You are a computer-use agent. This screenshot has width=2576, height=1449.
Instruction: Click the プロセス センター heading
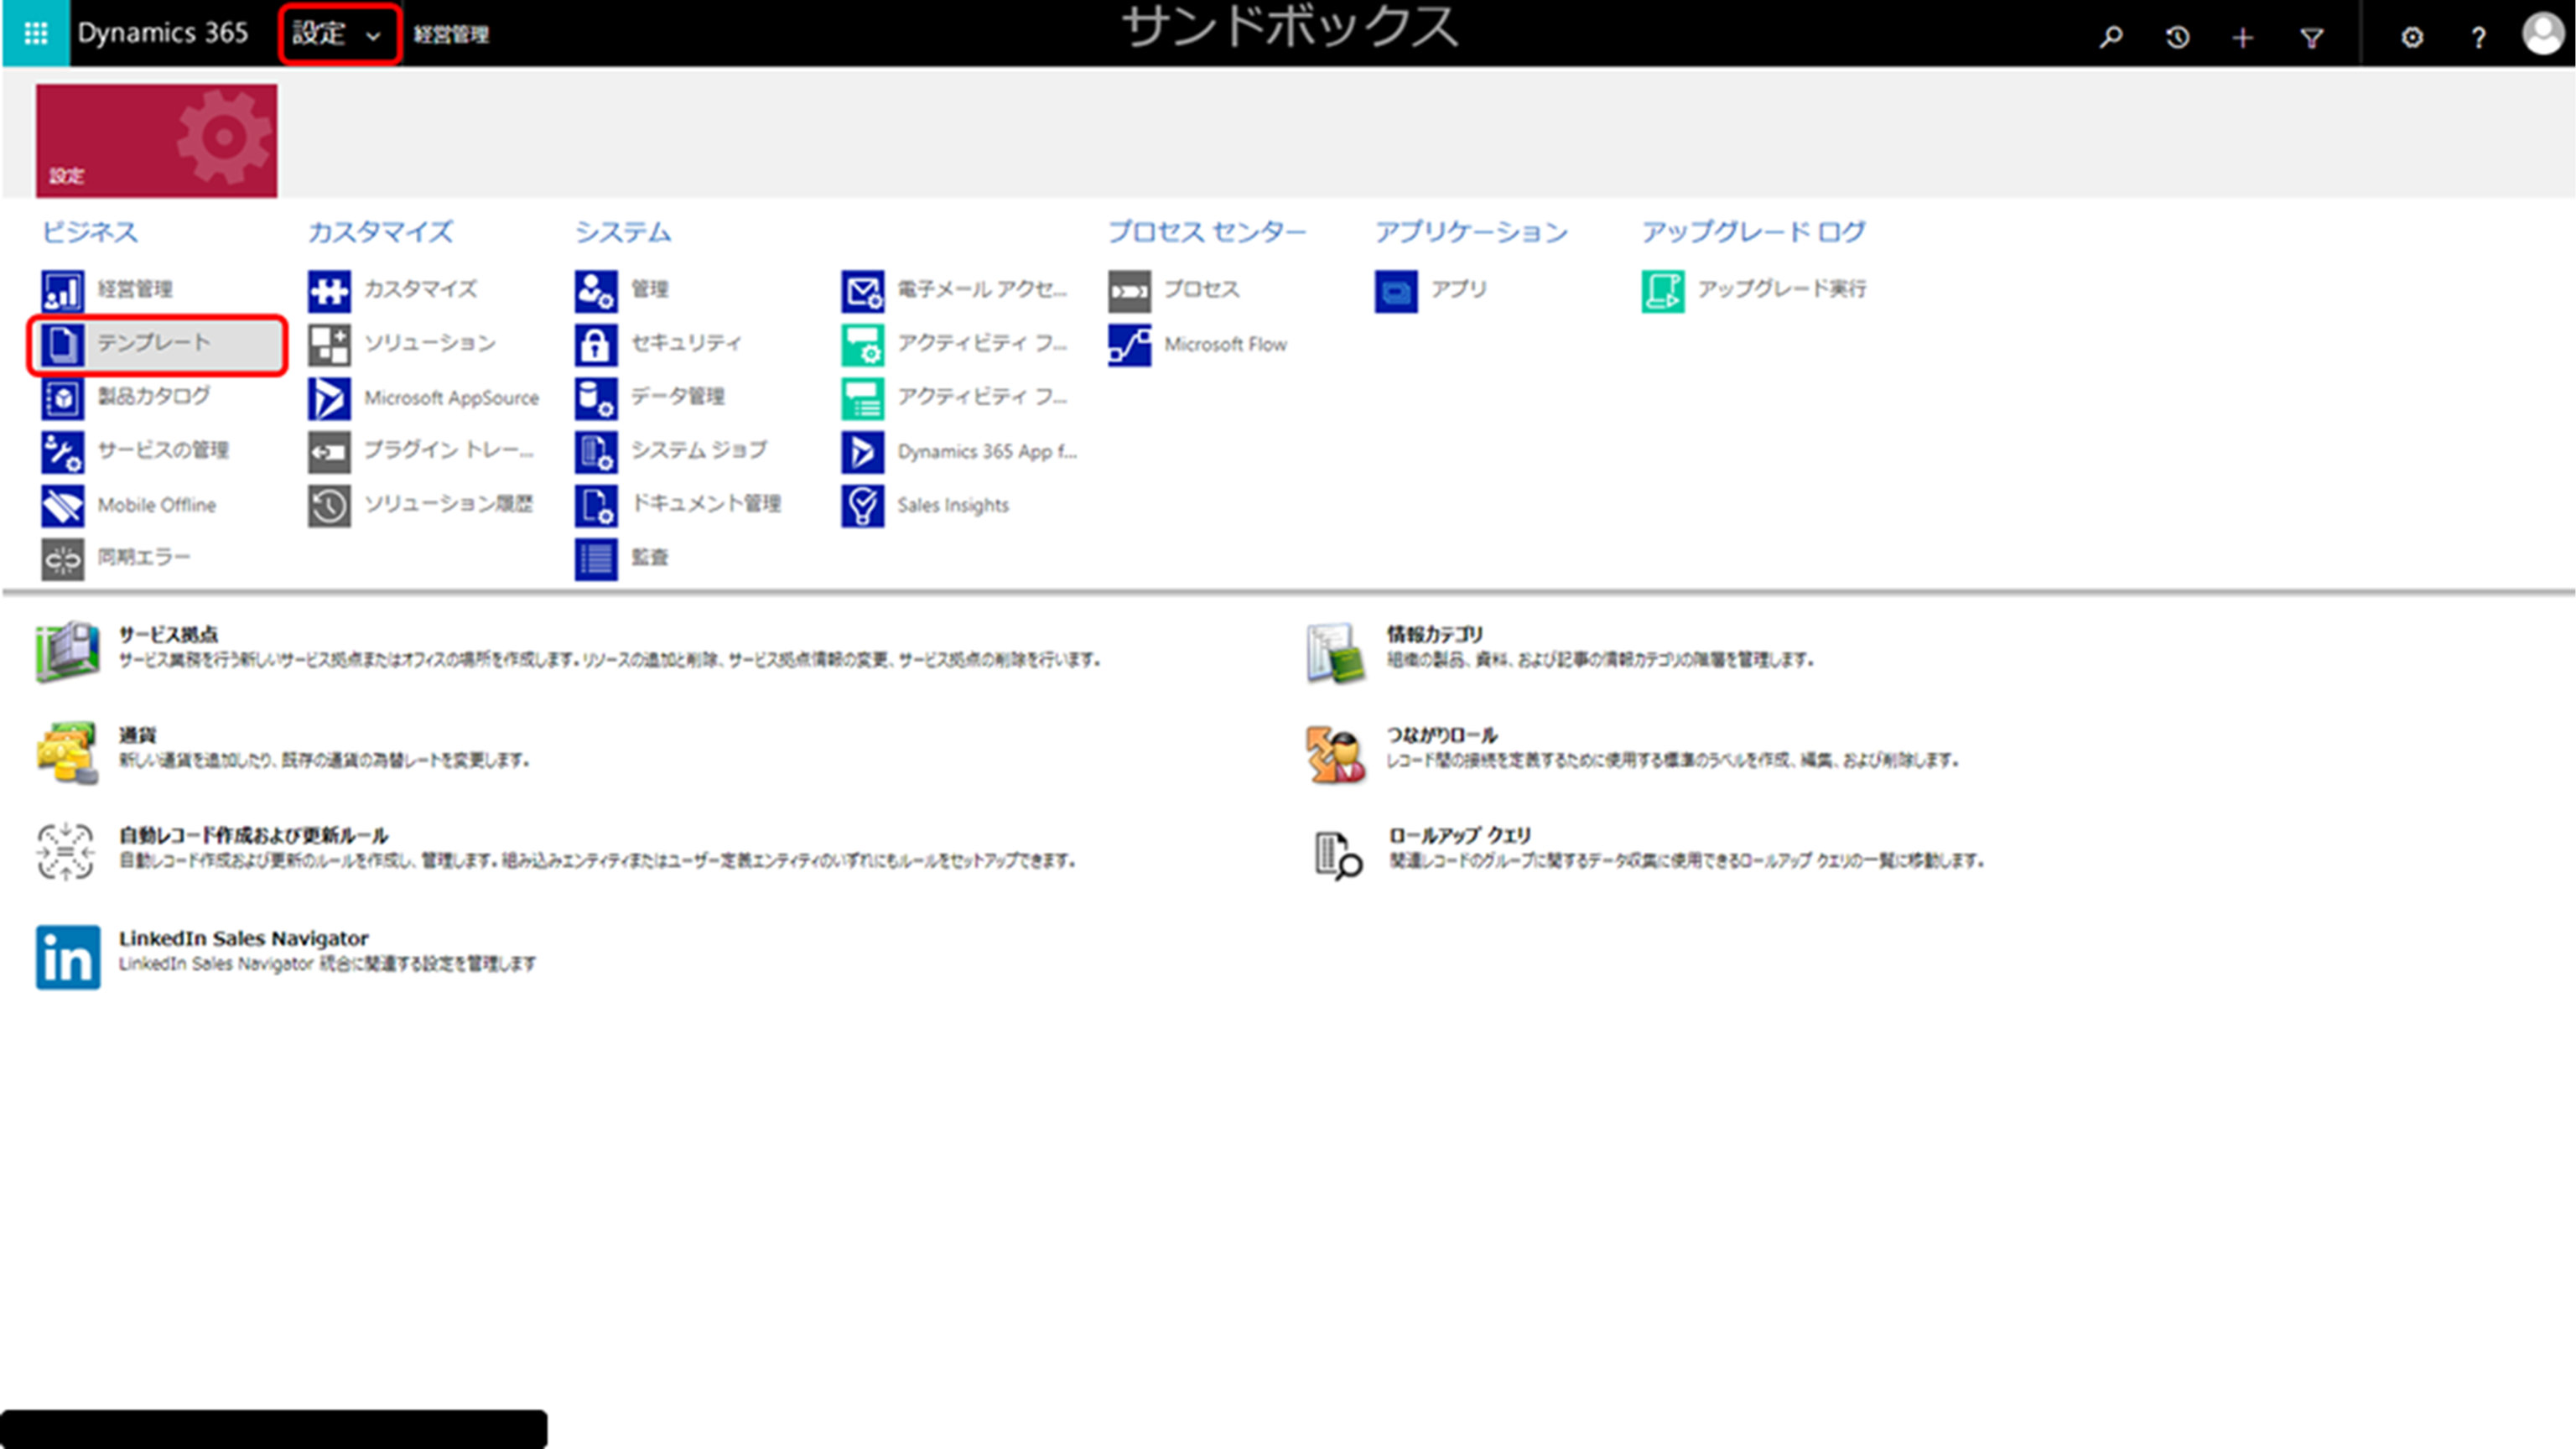1207,232
